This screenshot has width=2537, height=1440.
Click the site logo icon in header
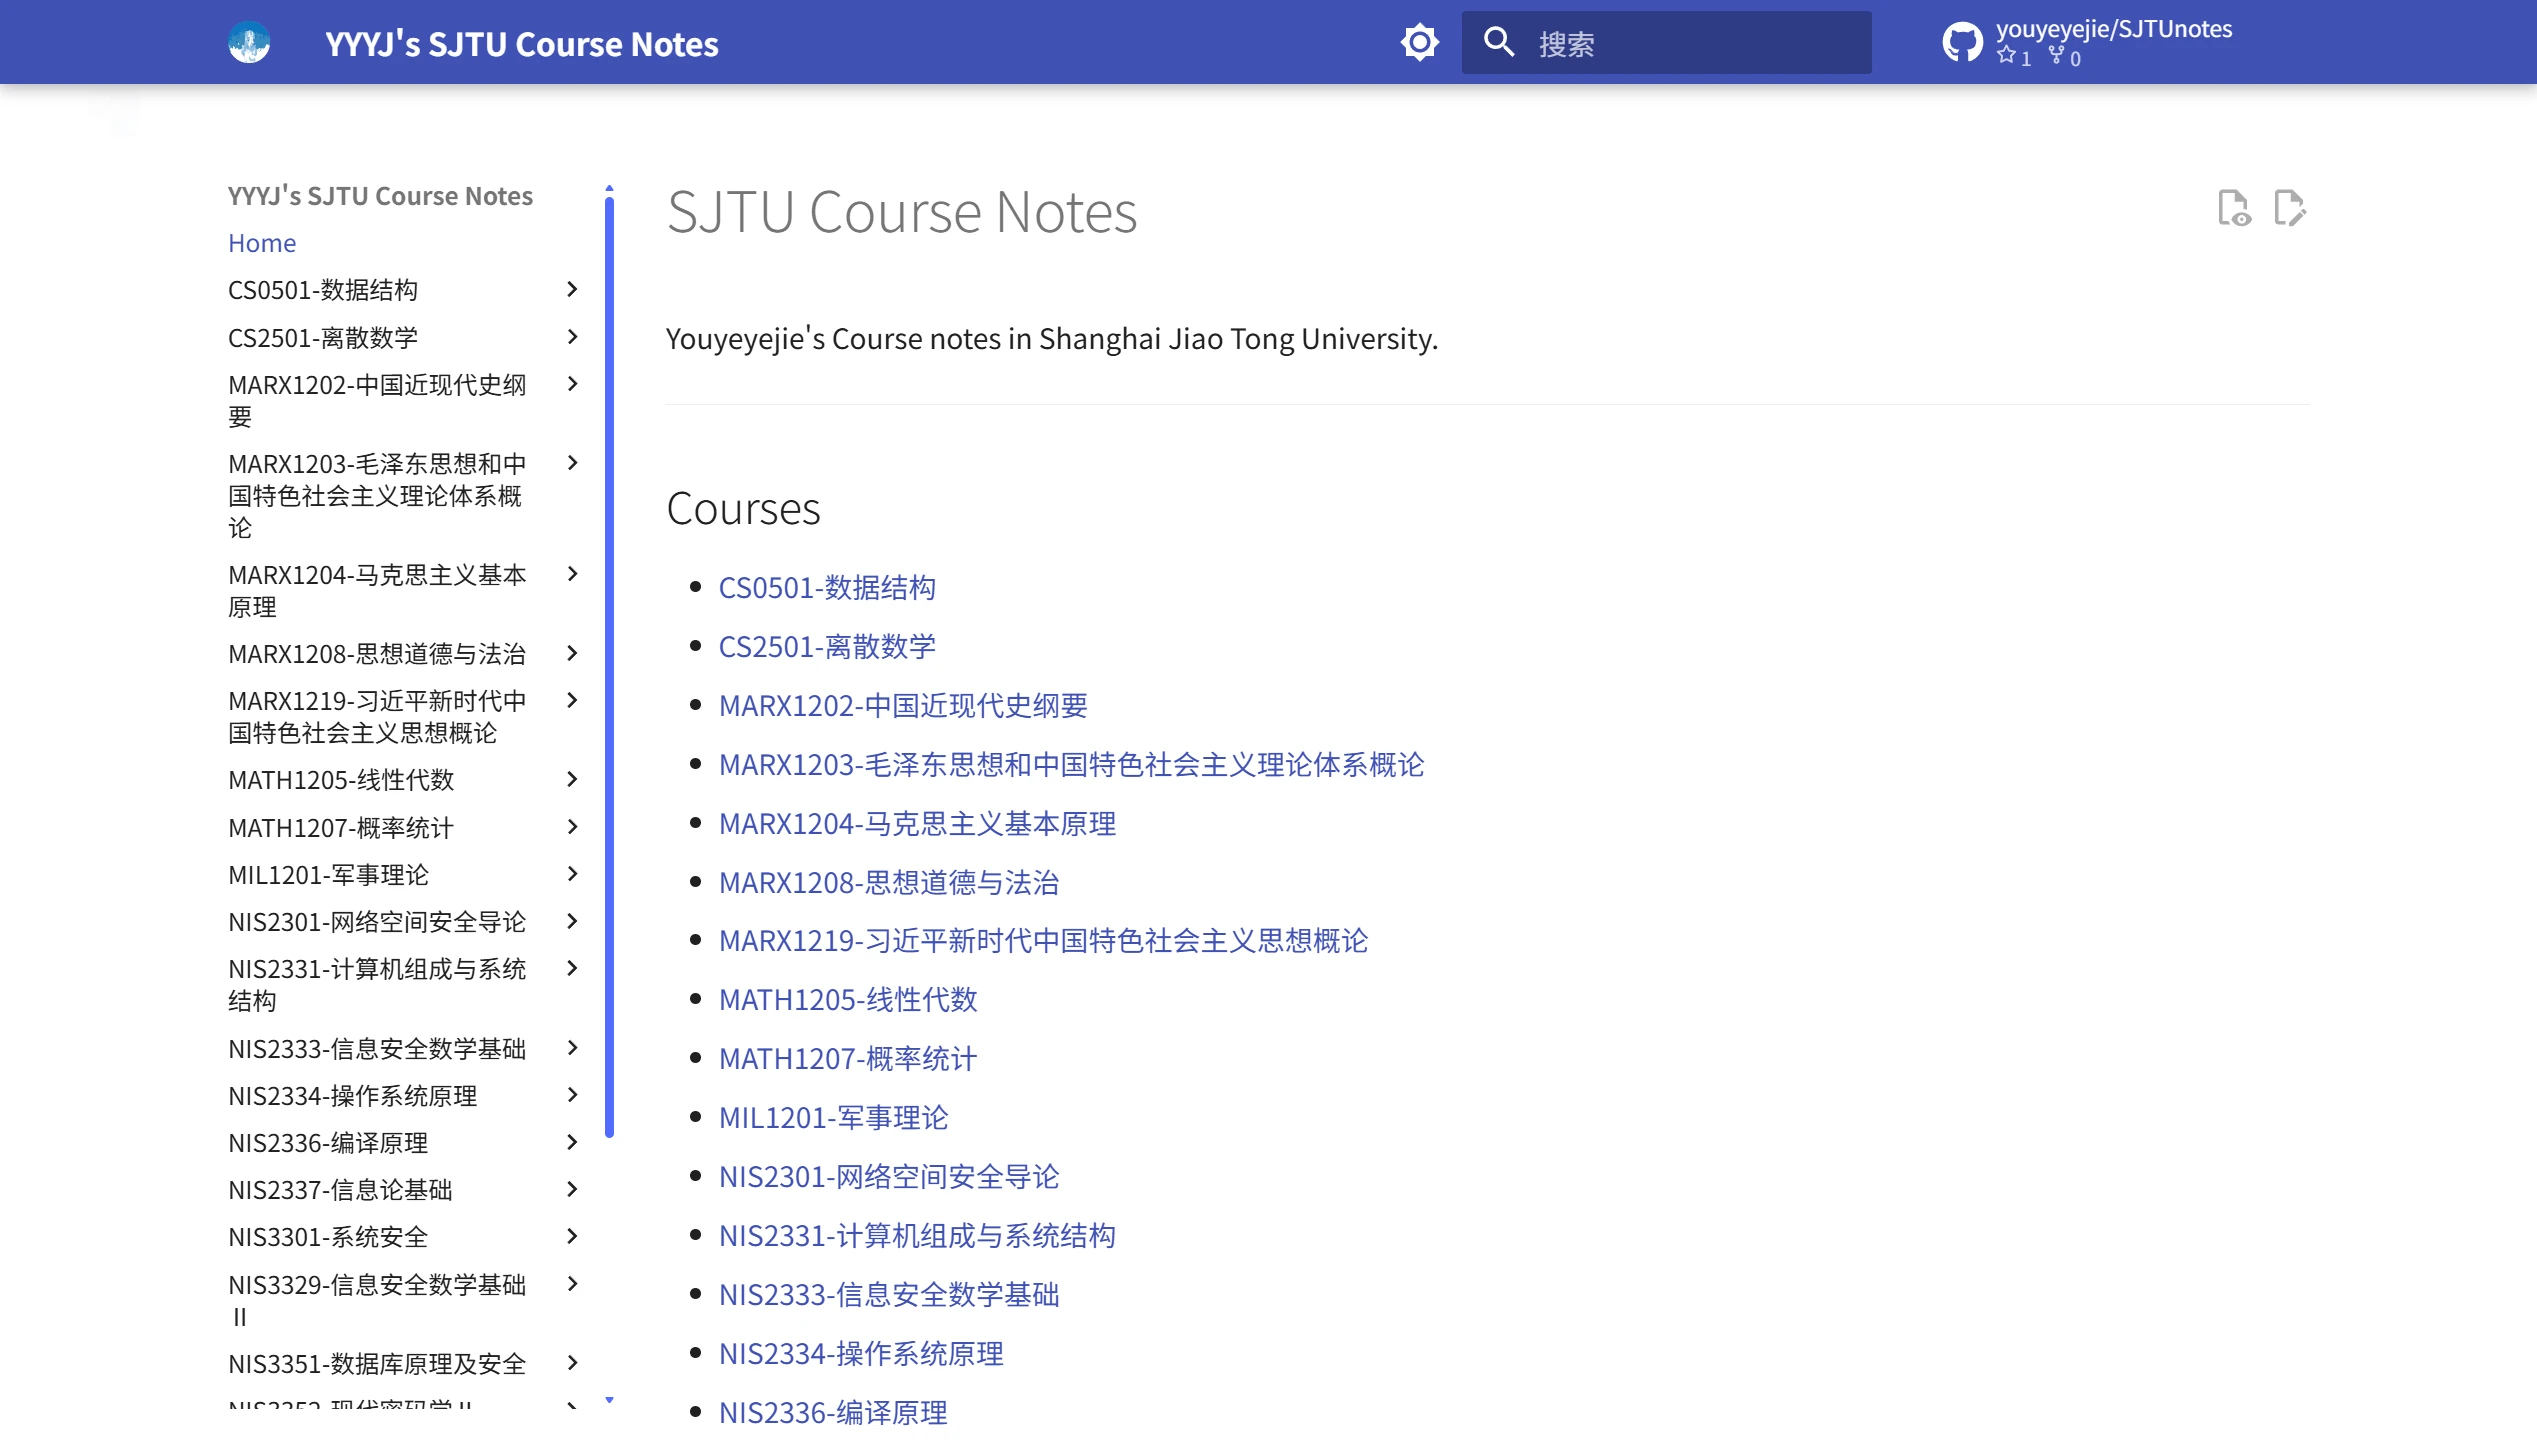[249, 42]
